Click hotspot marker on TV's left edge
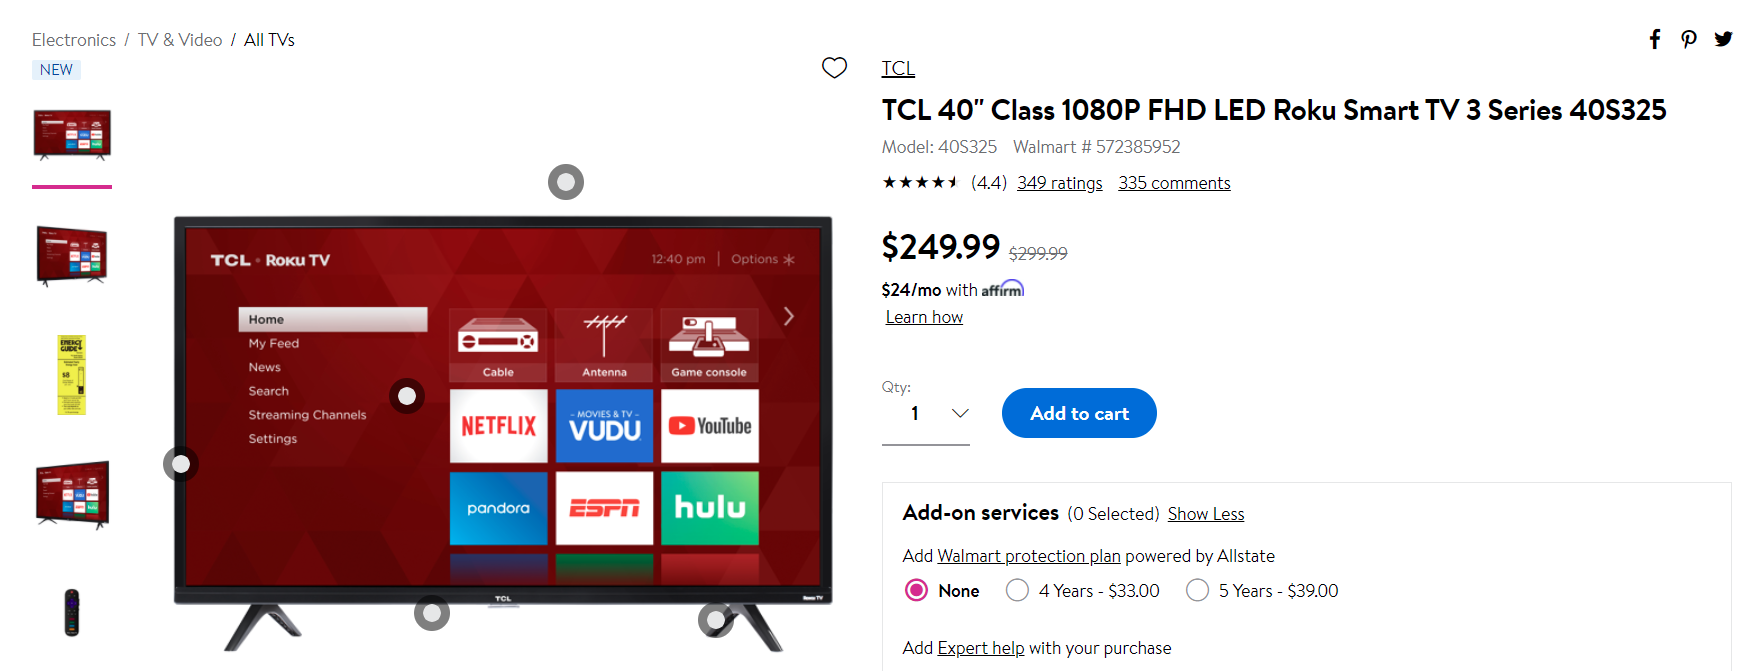 coord(181,464)
